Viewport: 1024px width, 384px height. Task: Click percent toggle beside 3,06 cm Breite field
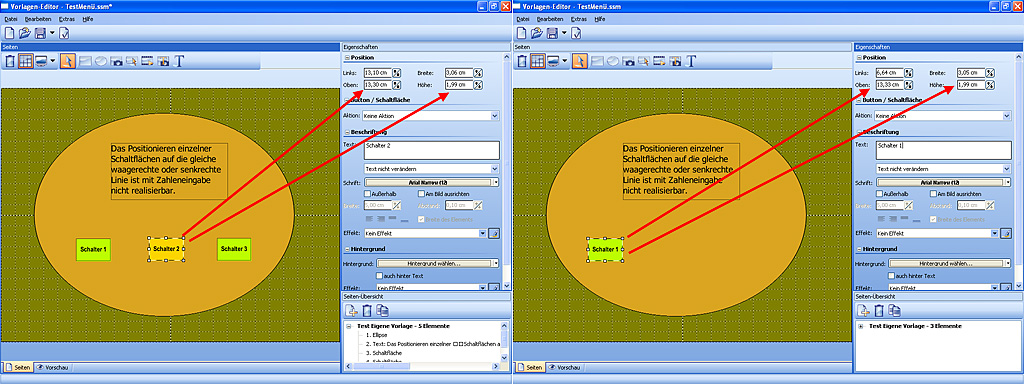[x=478, y=72]
